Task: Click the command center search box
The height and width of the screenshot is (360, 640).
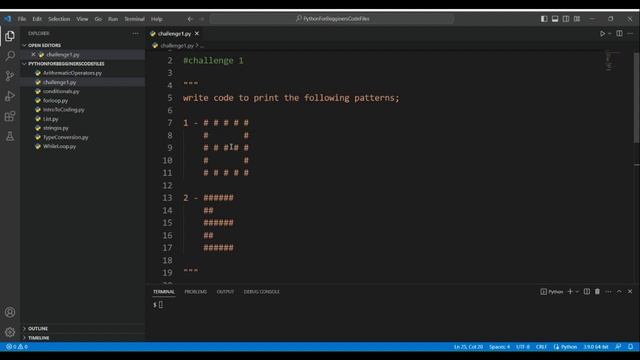Action: [332, 19]
